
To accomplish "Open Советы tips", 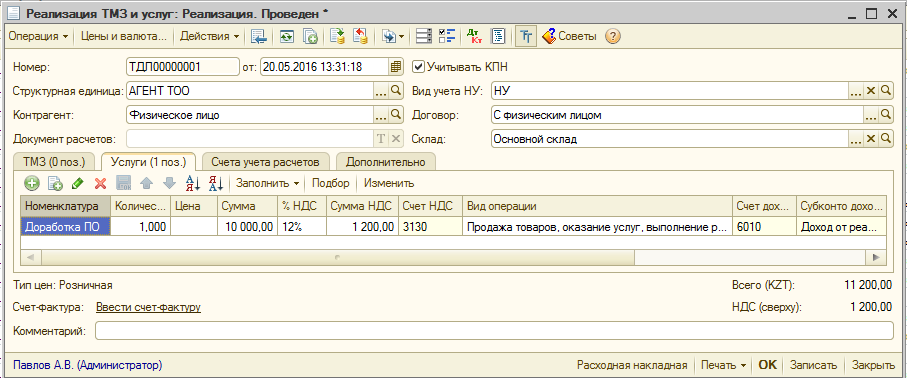I will (569, 36).
